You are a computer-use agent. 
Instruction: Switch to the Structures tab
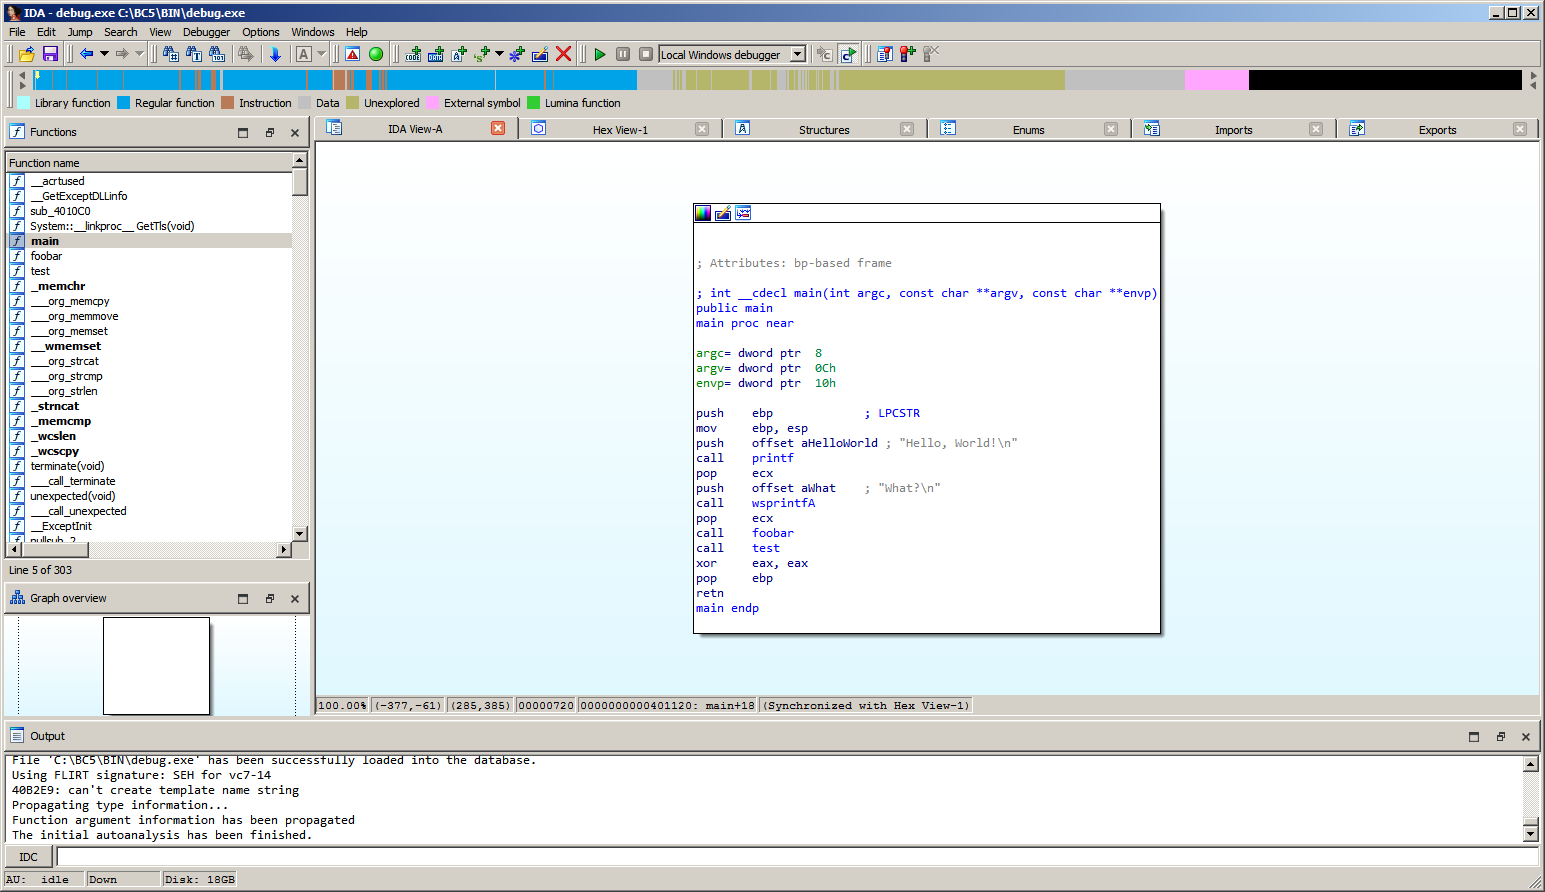pos(824,130)
